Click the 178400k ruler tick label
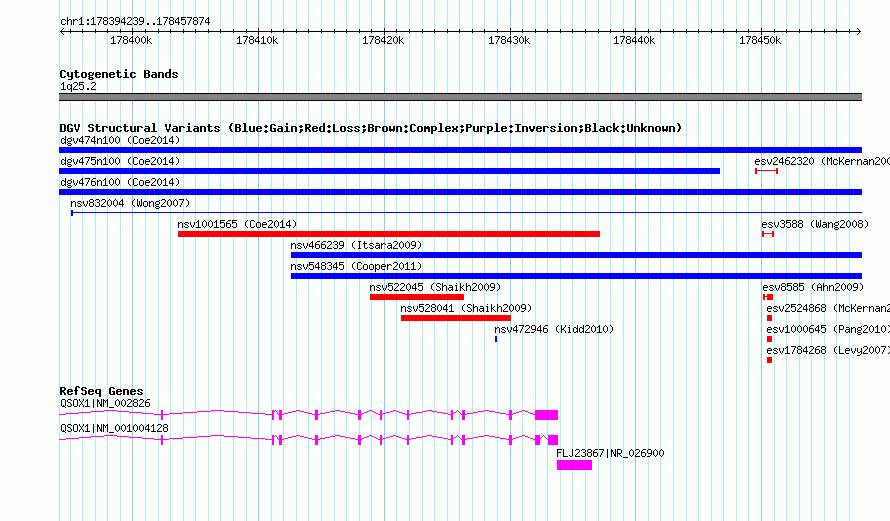The image size is (890, 521). [x=131, y=40]
